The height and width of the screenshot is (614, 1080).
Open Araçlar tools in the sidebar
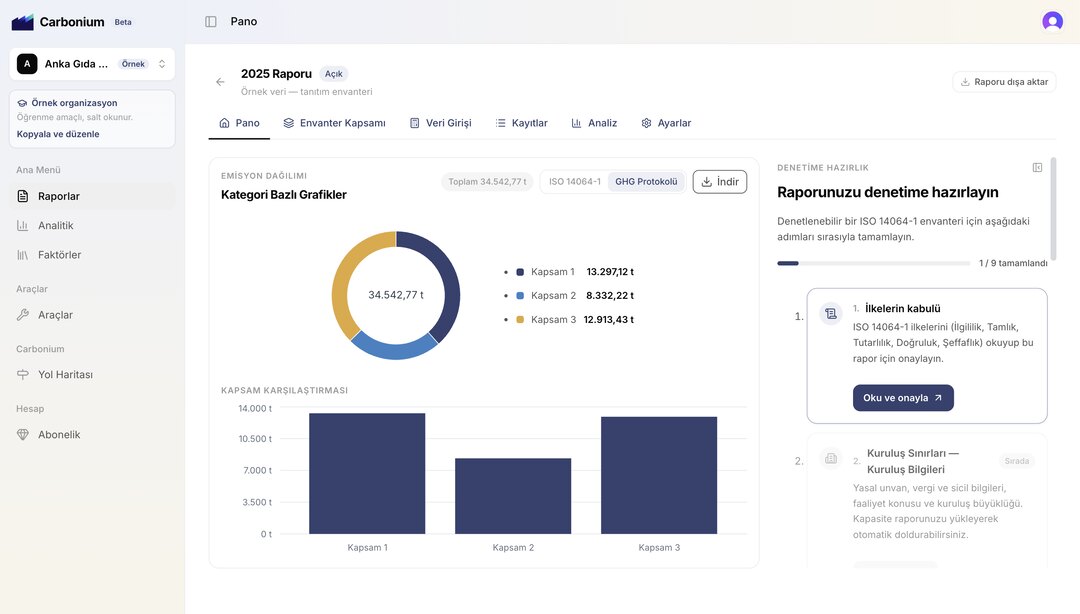[92, 315]
